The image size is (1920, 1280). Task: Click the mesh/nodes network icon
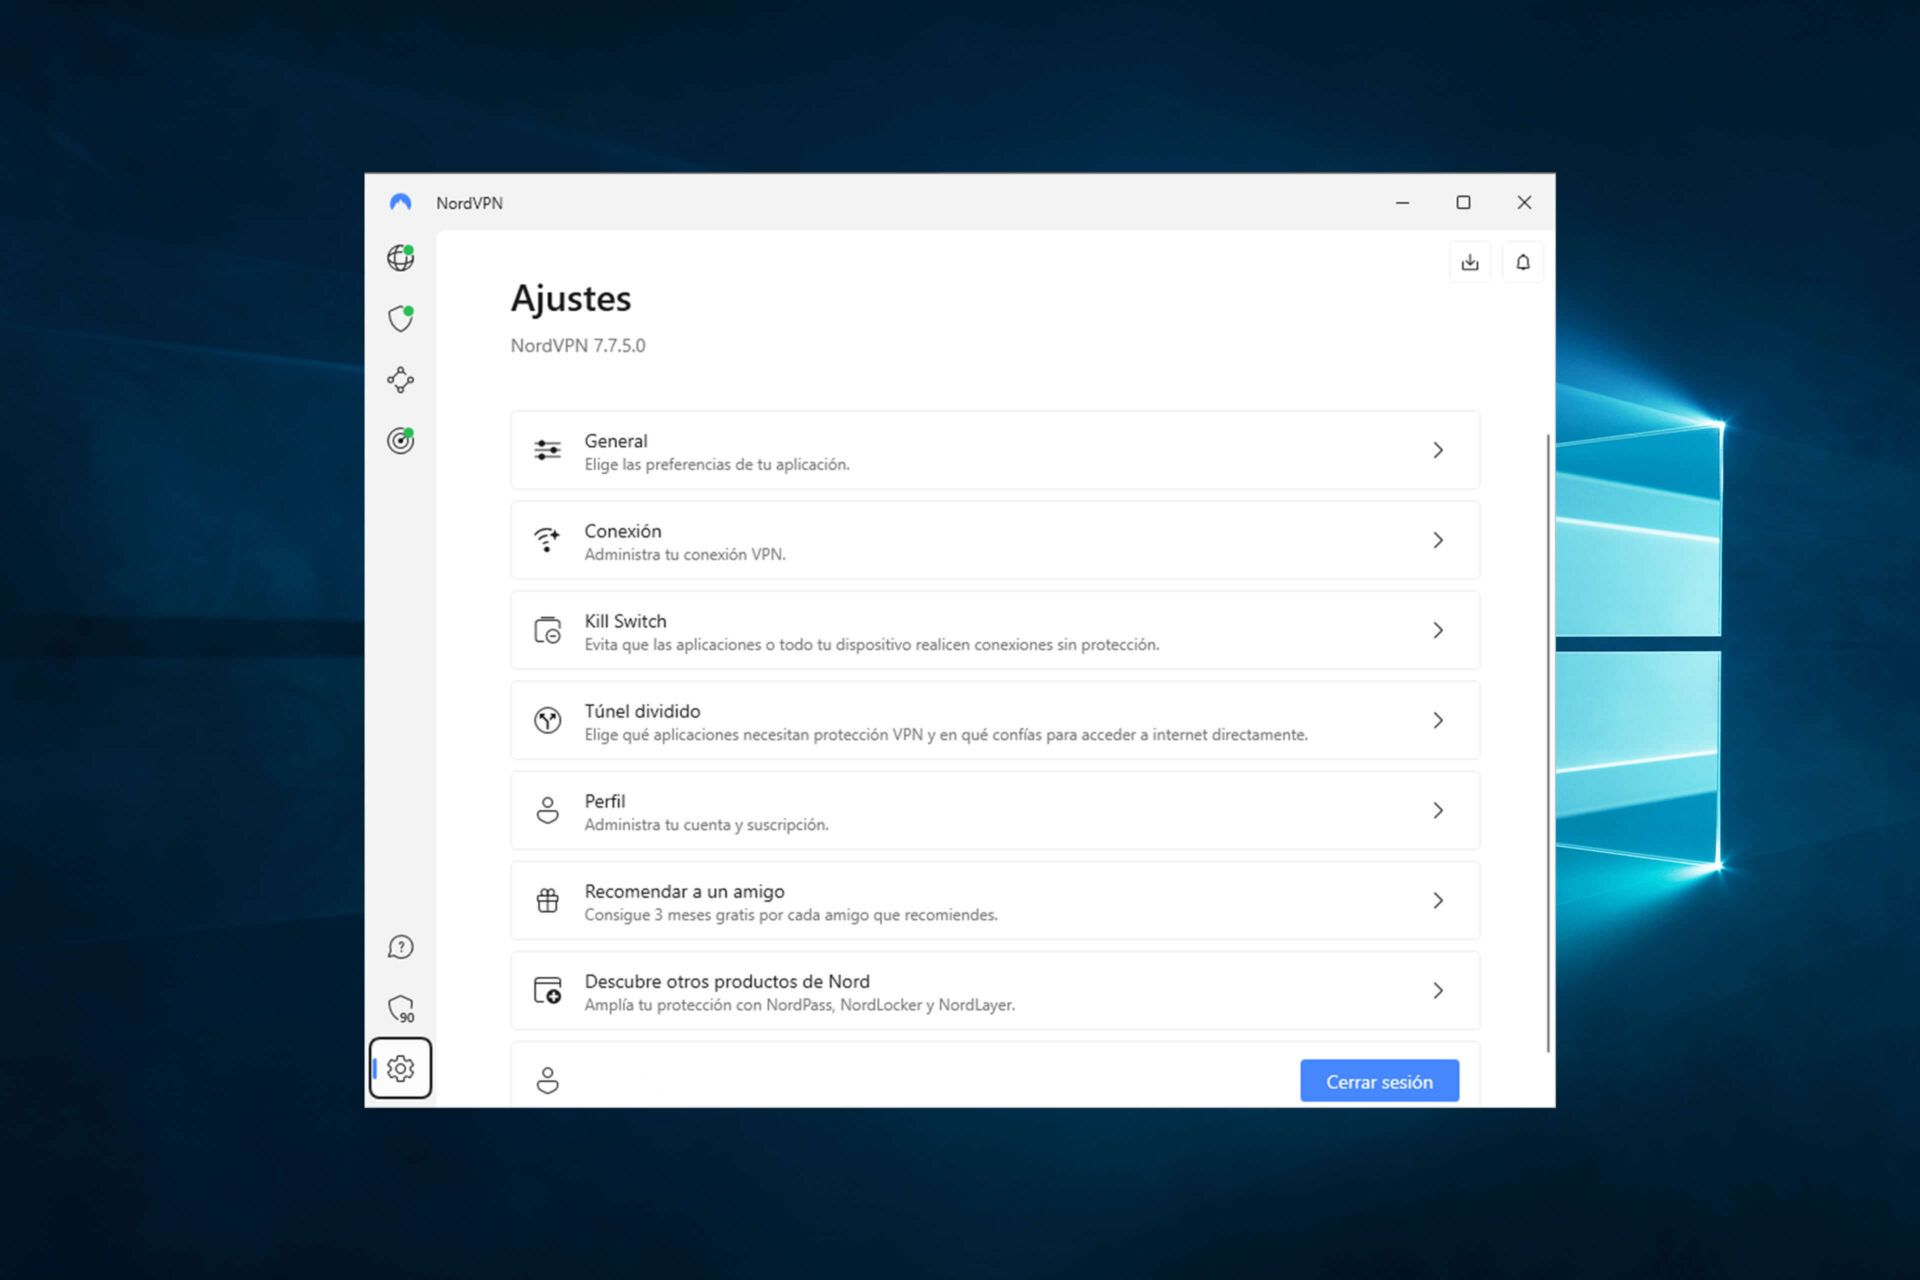[403, 377]
